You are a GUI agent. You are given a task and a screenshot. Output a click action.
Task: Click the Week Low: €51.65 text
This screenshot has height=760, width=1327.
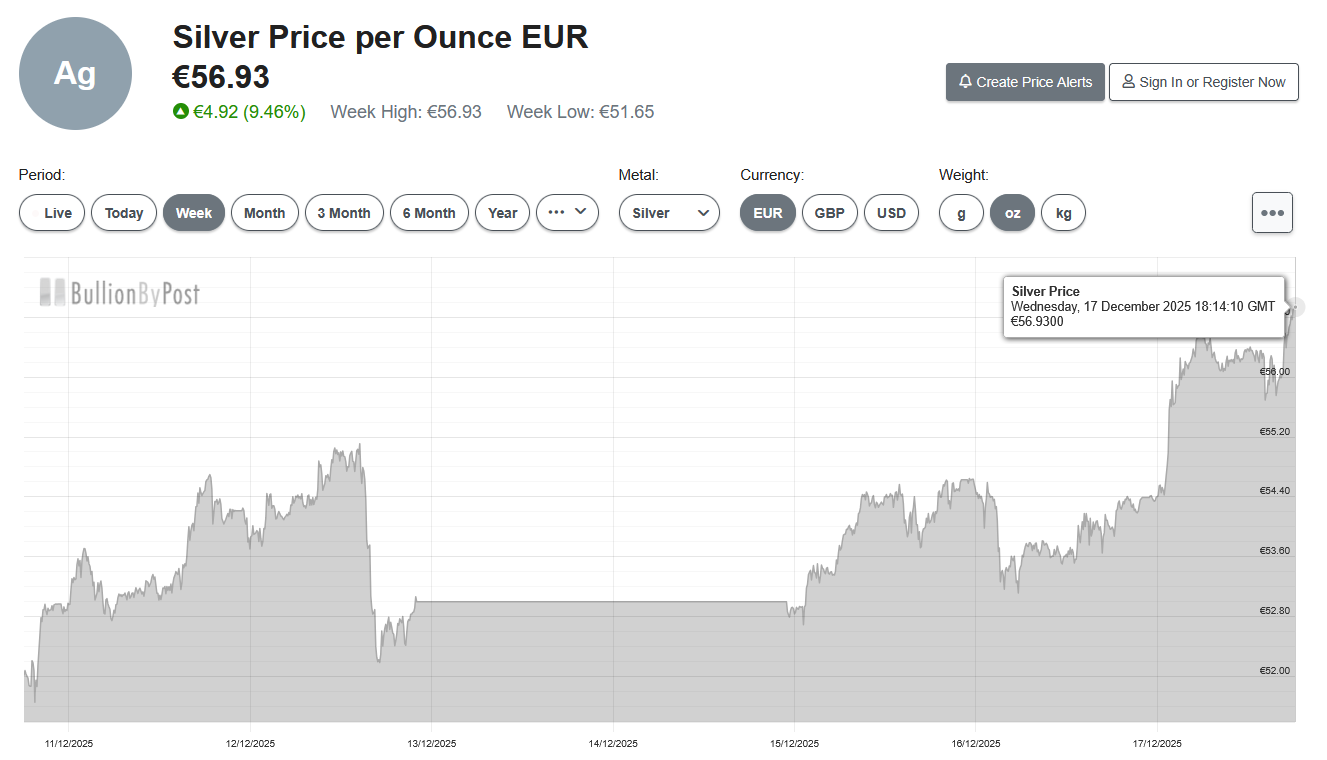click(581, 112)
